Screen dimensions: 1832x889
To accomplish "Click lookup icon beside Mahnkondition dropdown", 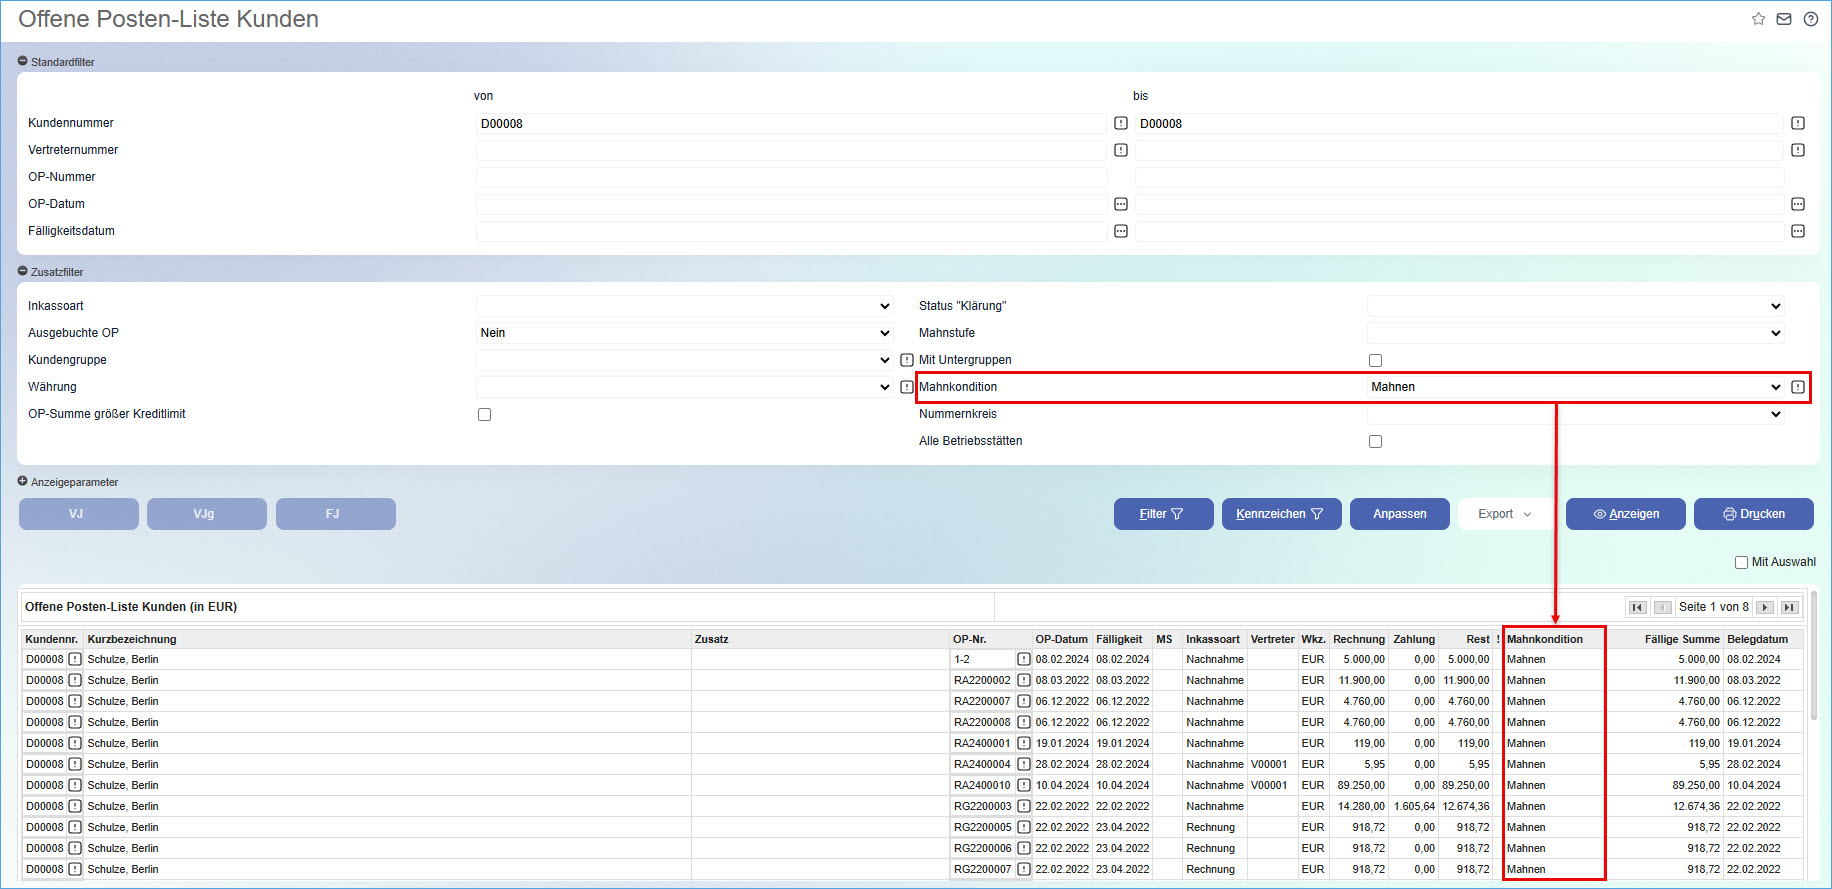I will click(1798, 387).
